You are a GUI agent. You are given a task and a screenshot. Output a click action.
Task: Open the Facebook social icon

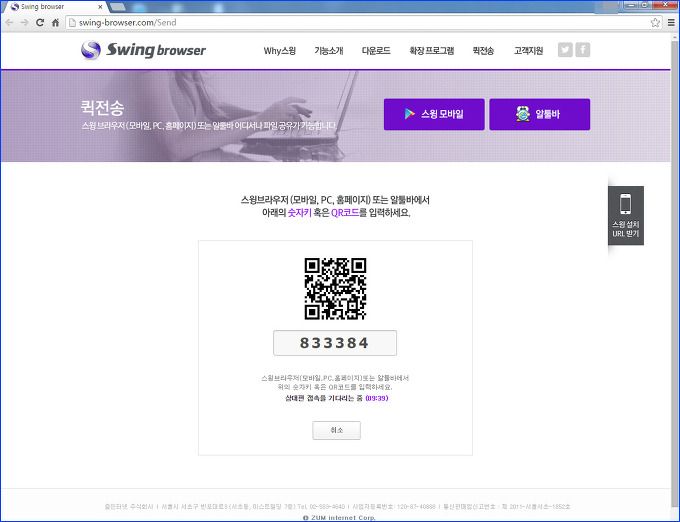(x=583, y=50)
